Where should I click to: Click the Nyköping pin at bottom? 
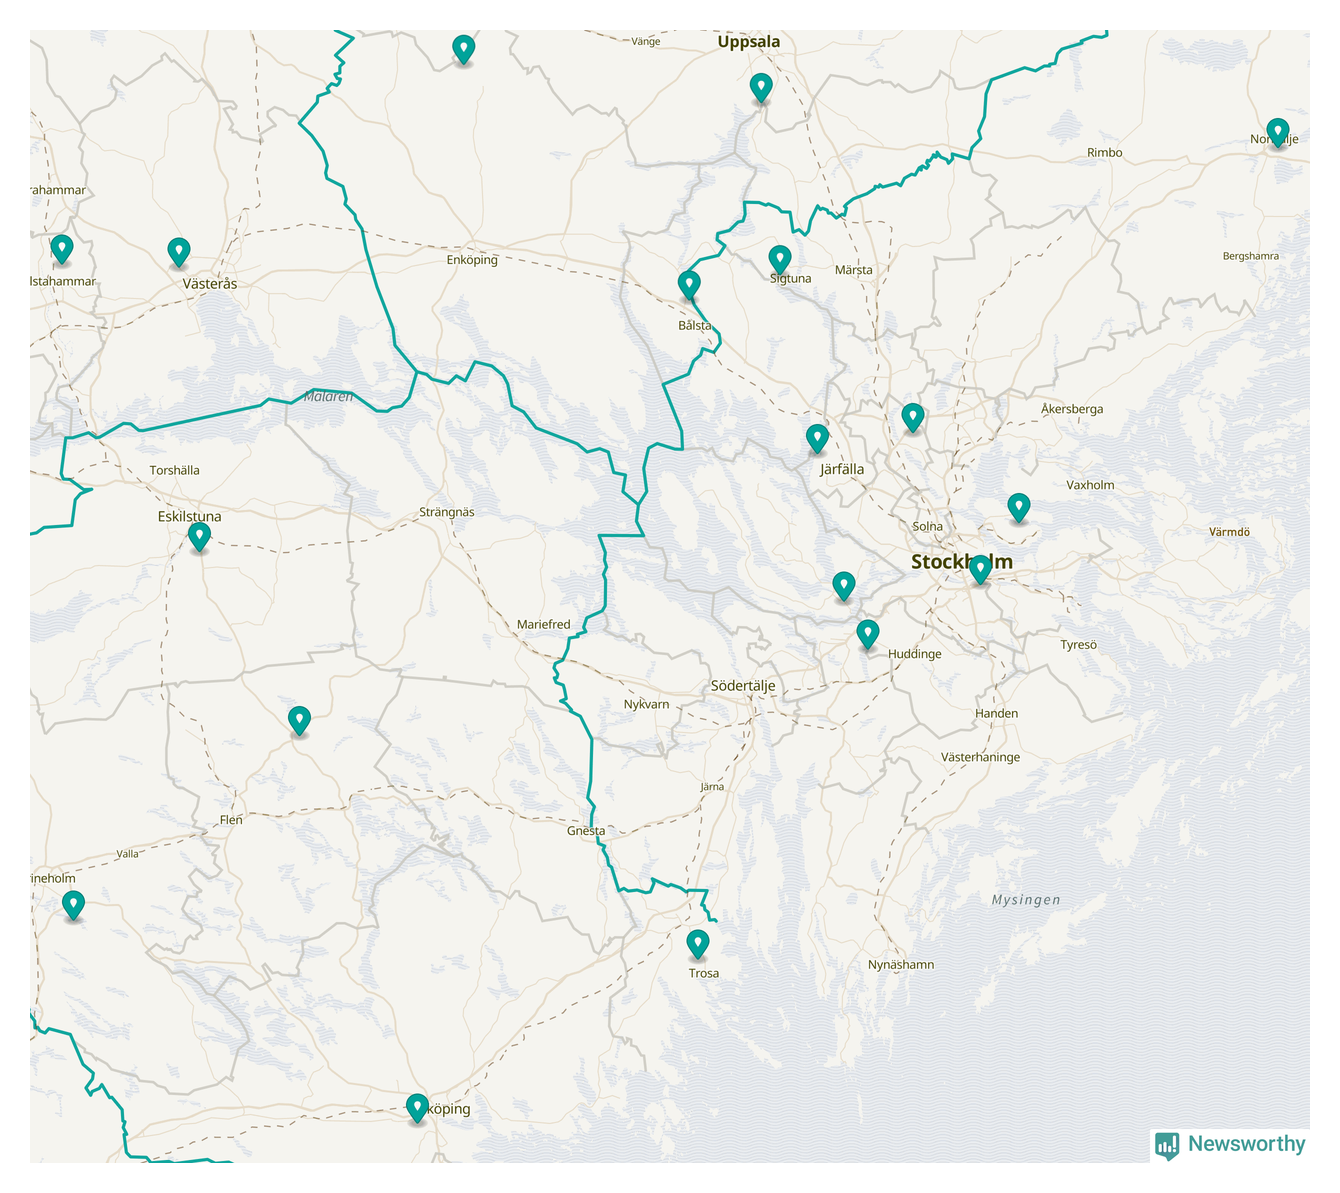pyautogui.click(x=417, y=1107)
